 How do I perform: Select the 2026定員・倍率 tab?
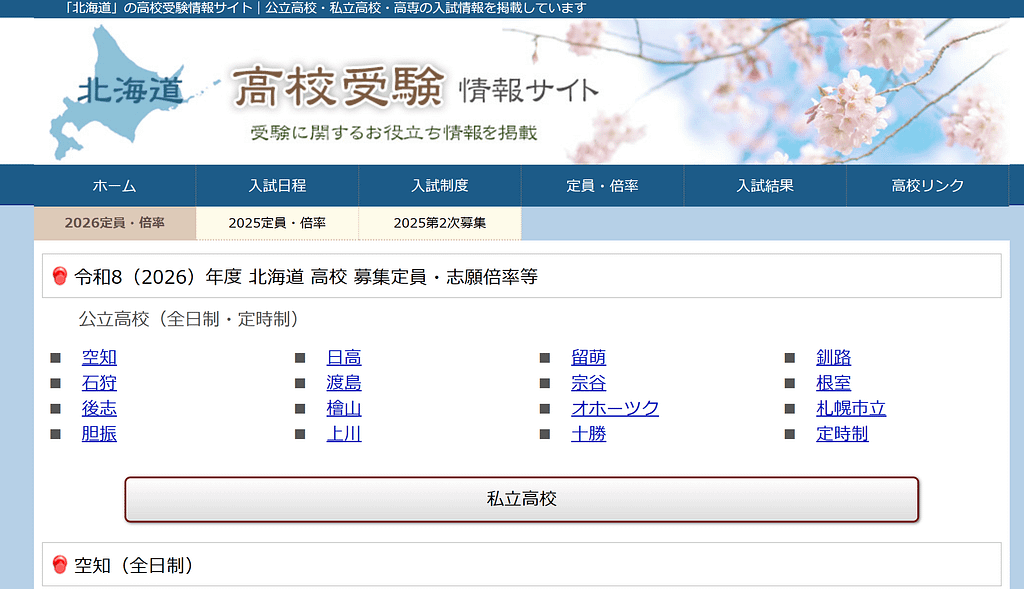click(x=115, y=223)
